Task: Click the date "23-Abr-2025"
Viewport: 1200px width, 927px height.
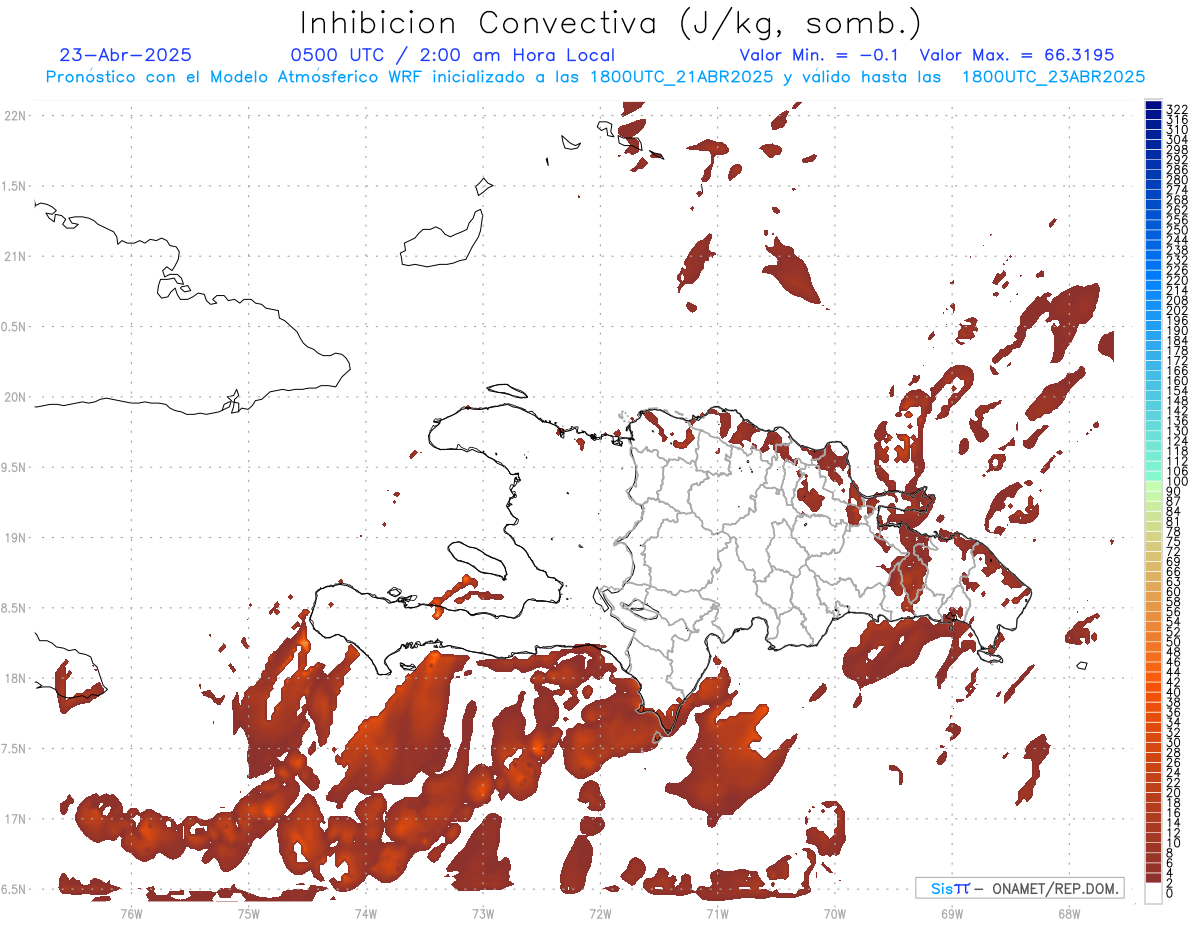Action: 126,55
